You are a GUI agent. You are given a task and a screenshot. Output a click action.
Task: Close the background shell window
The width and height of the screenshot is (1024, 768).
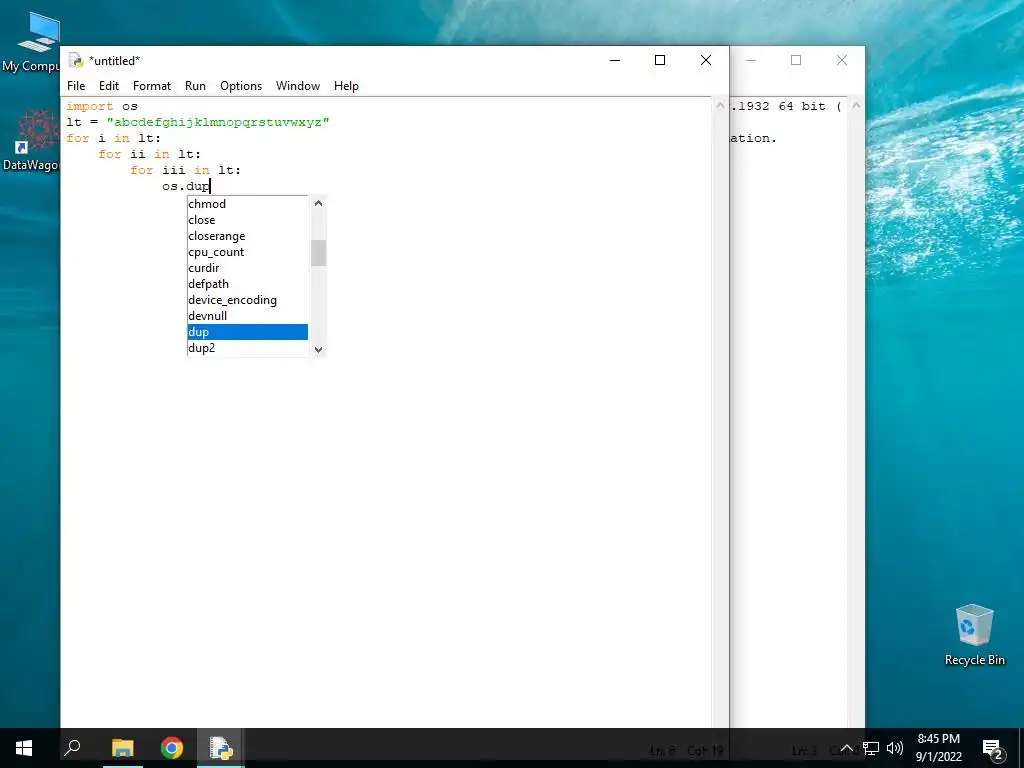[842, 60]
